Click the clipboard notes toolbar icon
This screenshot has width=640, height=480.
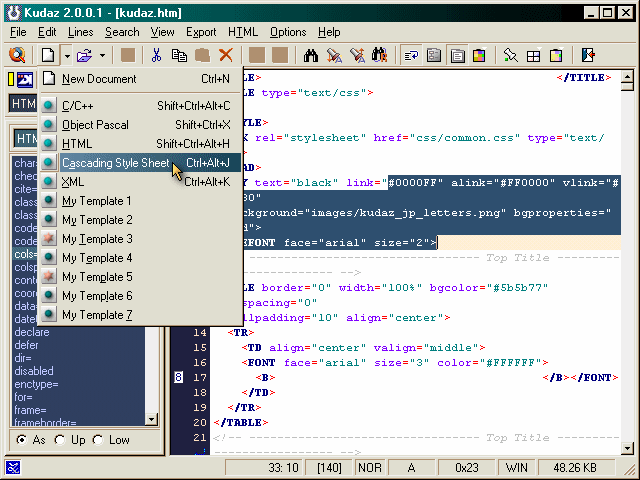556,55
